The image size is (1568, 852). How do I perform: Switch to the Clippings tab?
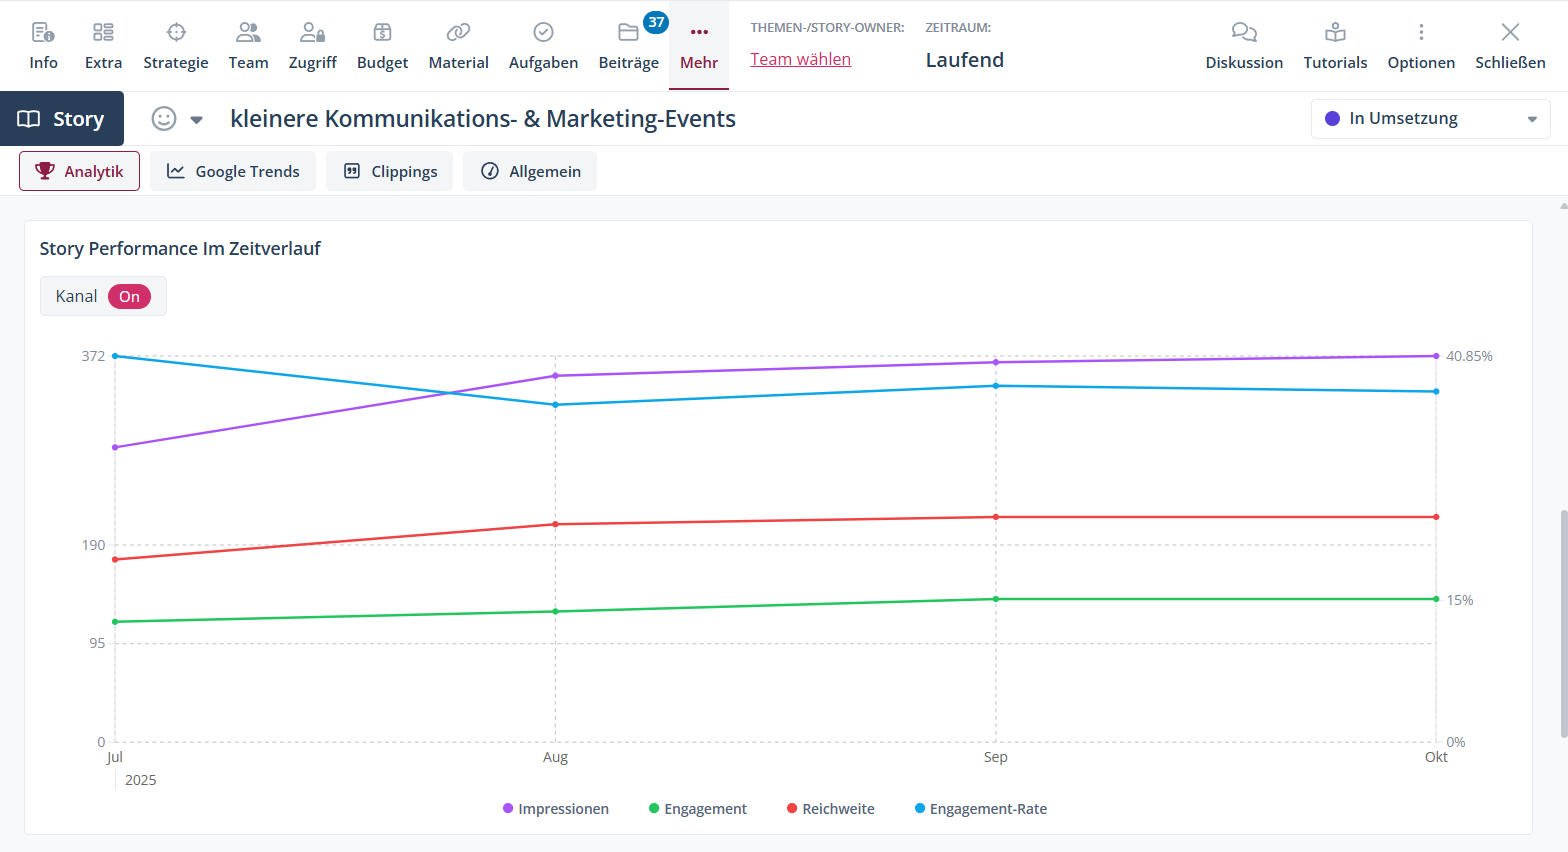pyautogui.click(x=389, y=171)
